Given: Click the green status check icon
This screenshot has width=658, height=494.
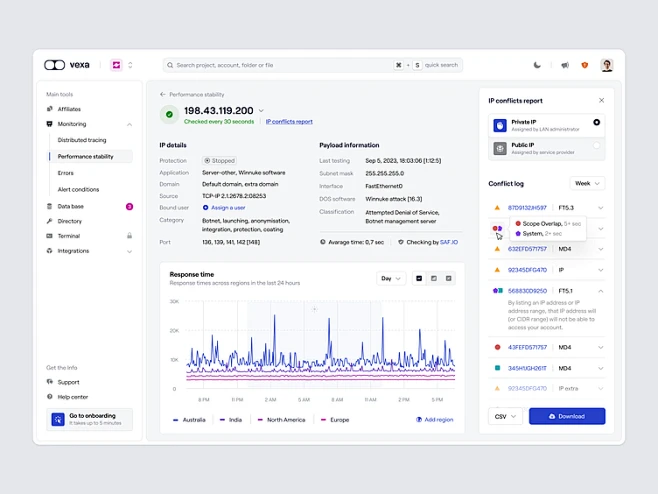Looking at the screenshot, I should [x=169, y=115].
